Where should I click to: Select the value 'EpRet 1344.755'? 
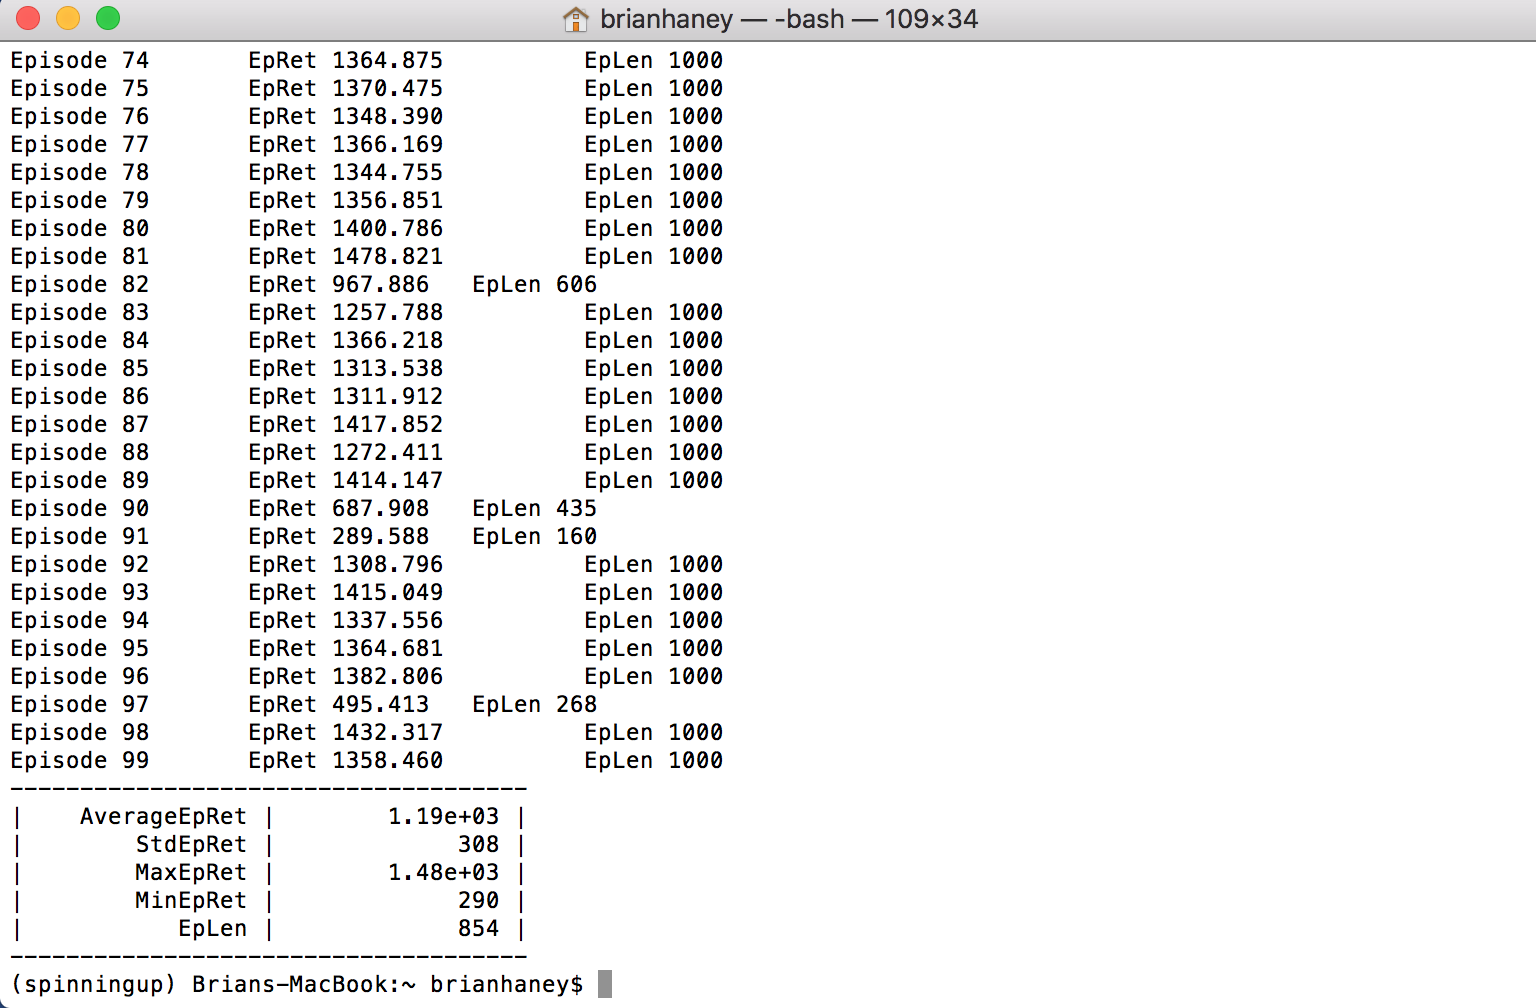pyautogui.click(x=346, y=172)
